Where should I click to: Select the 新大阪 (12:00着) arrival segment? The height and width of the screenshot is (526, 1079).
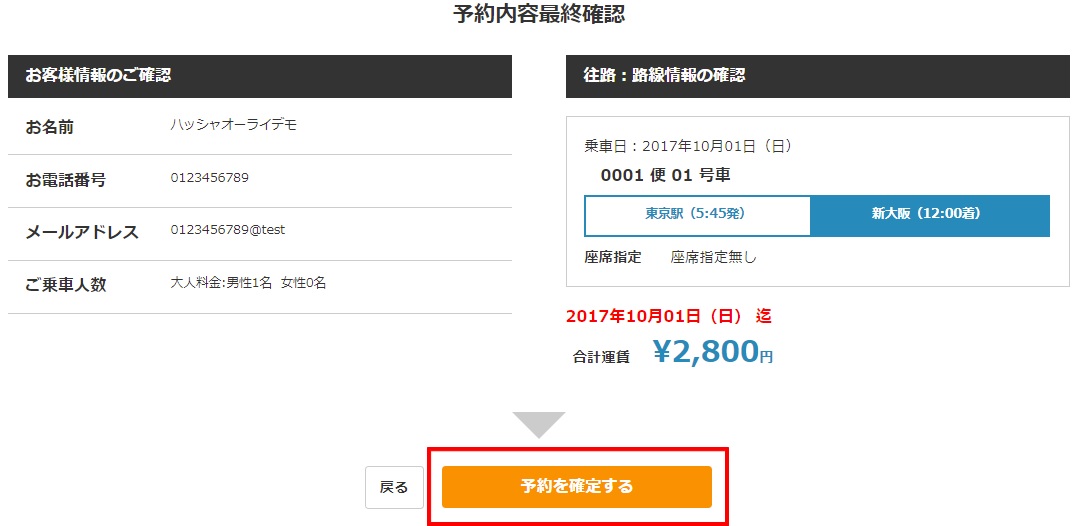929,215
